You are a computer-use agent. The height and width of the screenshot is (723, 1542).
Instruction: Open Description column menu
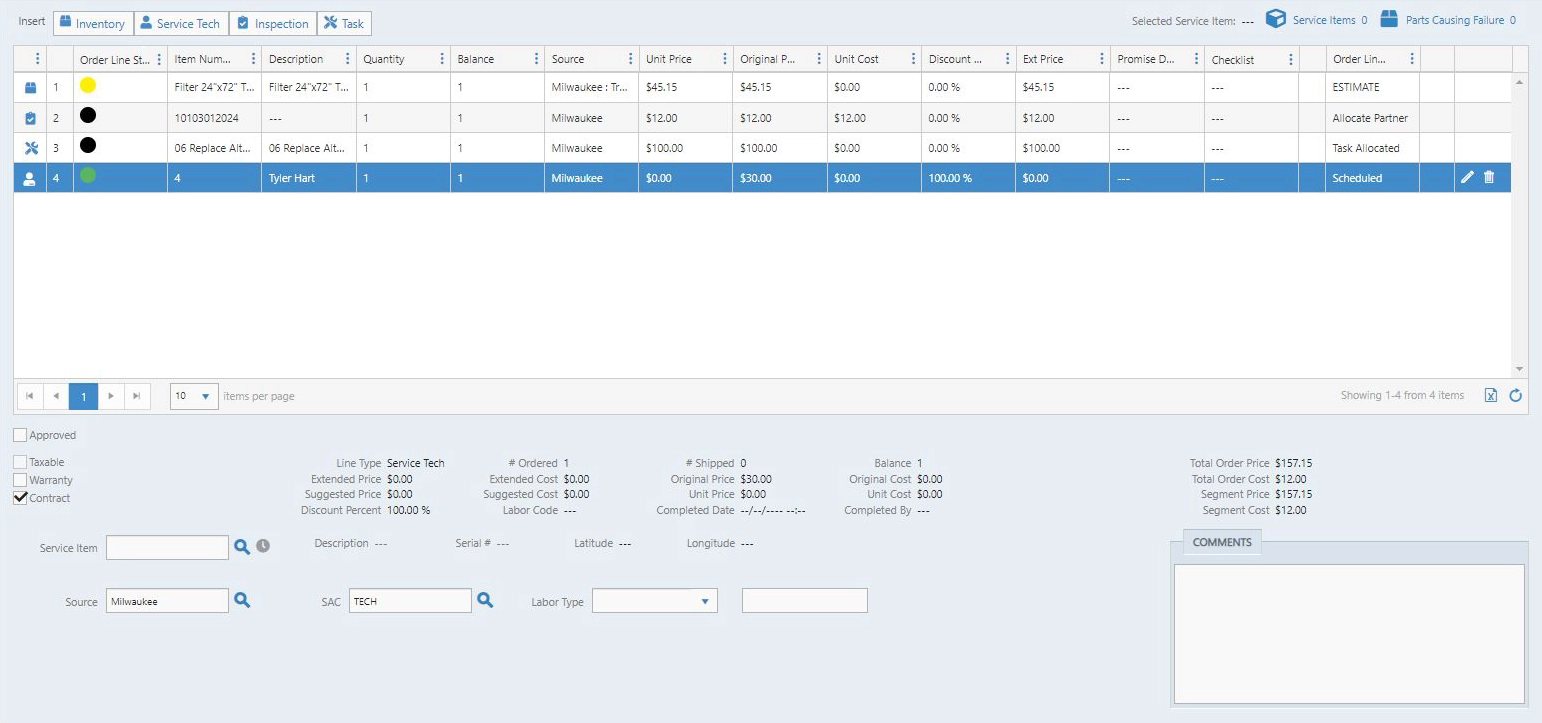coord(348,59)
